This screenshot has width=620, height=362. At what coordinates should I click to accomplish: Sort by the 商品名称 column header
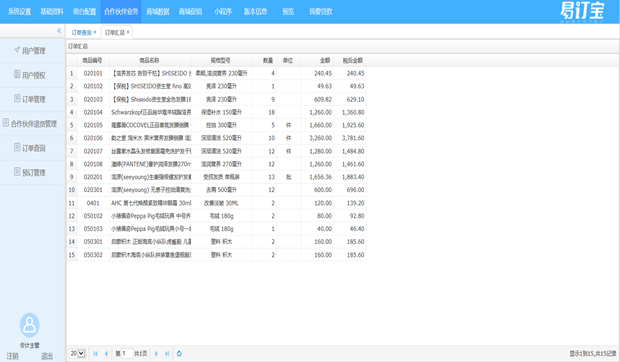149,60
